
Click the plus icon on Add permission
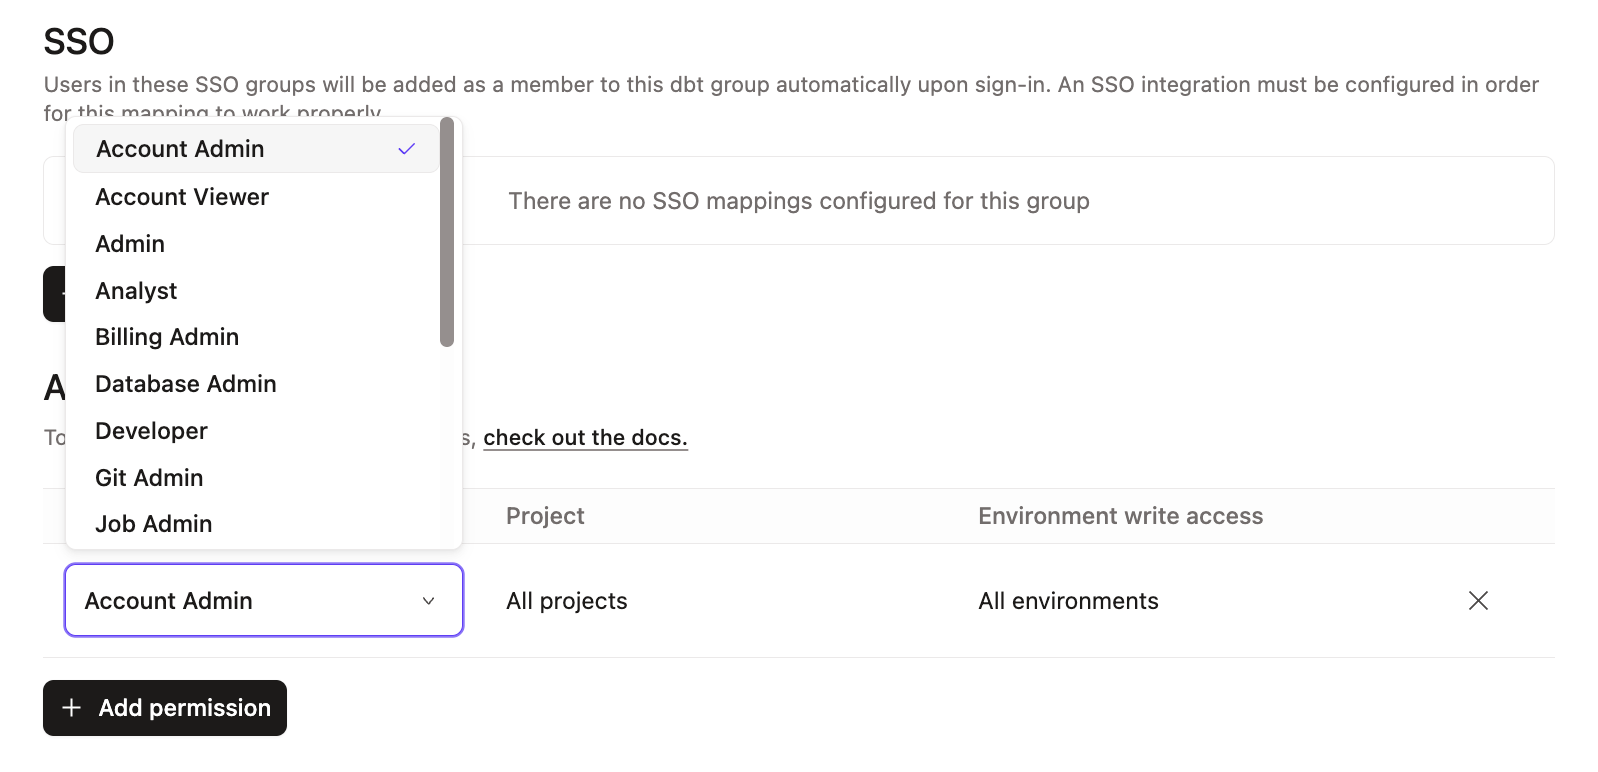71,707
